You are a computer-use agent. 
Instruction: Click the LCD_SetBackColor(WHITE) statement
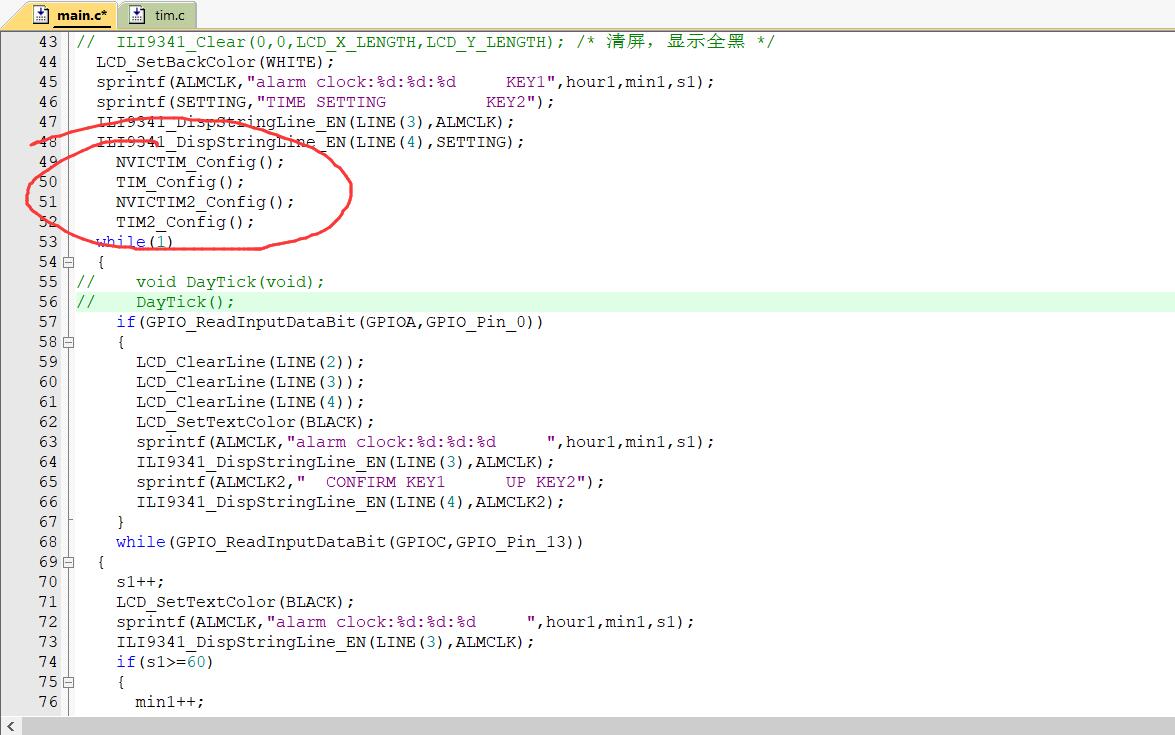(215, 62)
